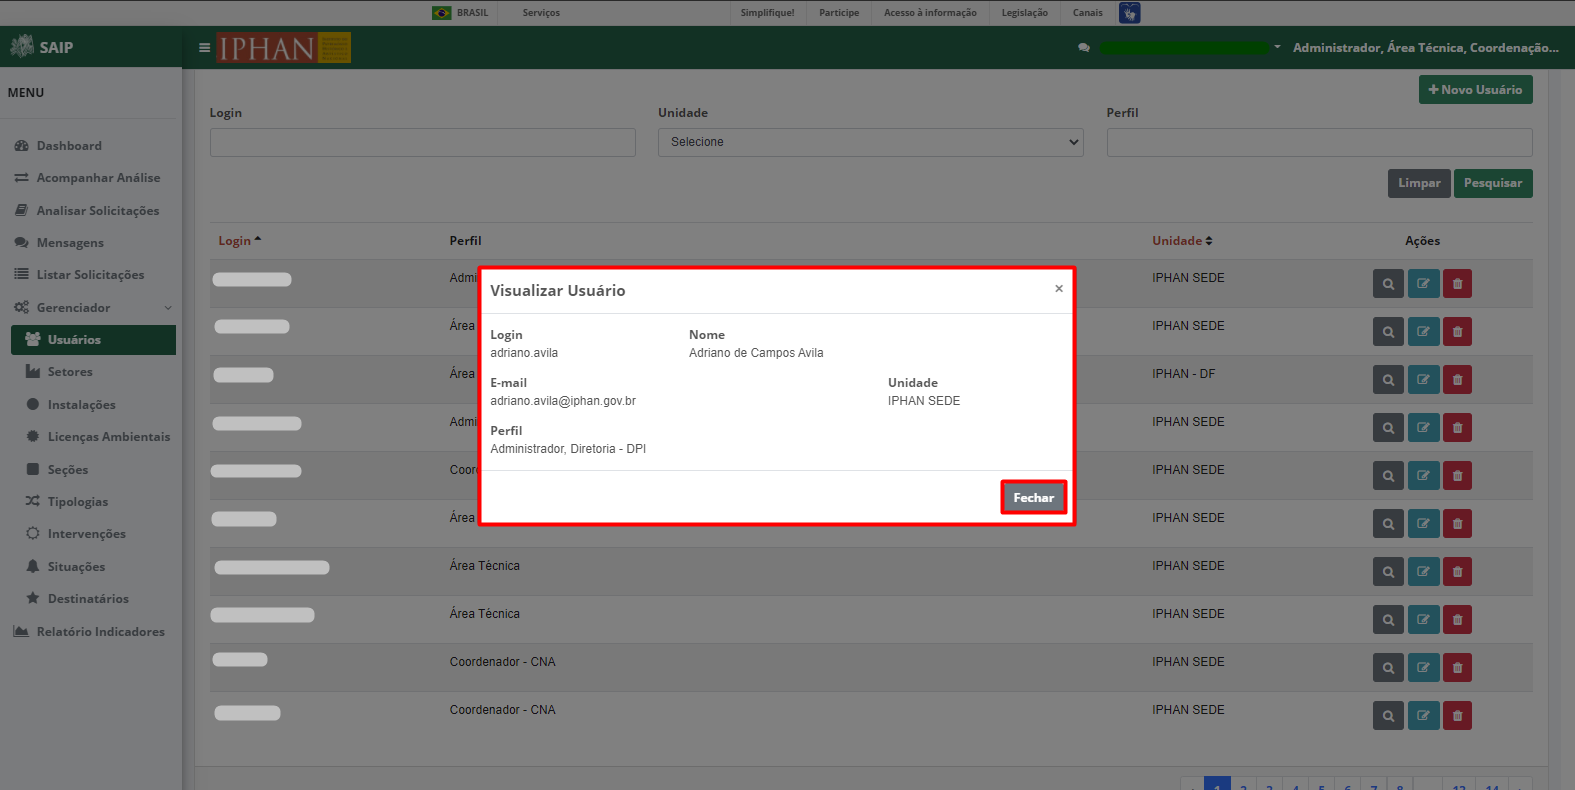Delete the user in the last Coordenador - CNA row
Image resolution: width=1575 pixels, height=790 pixels.
[1457, 716]
